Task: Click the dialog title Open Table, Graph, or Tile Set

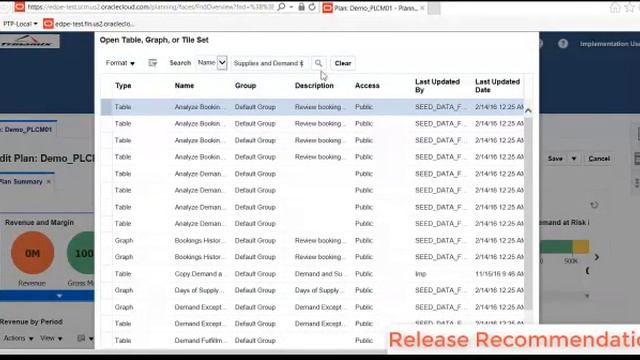Action: pyautogui.click(x=154, y=40)
